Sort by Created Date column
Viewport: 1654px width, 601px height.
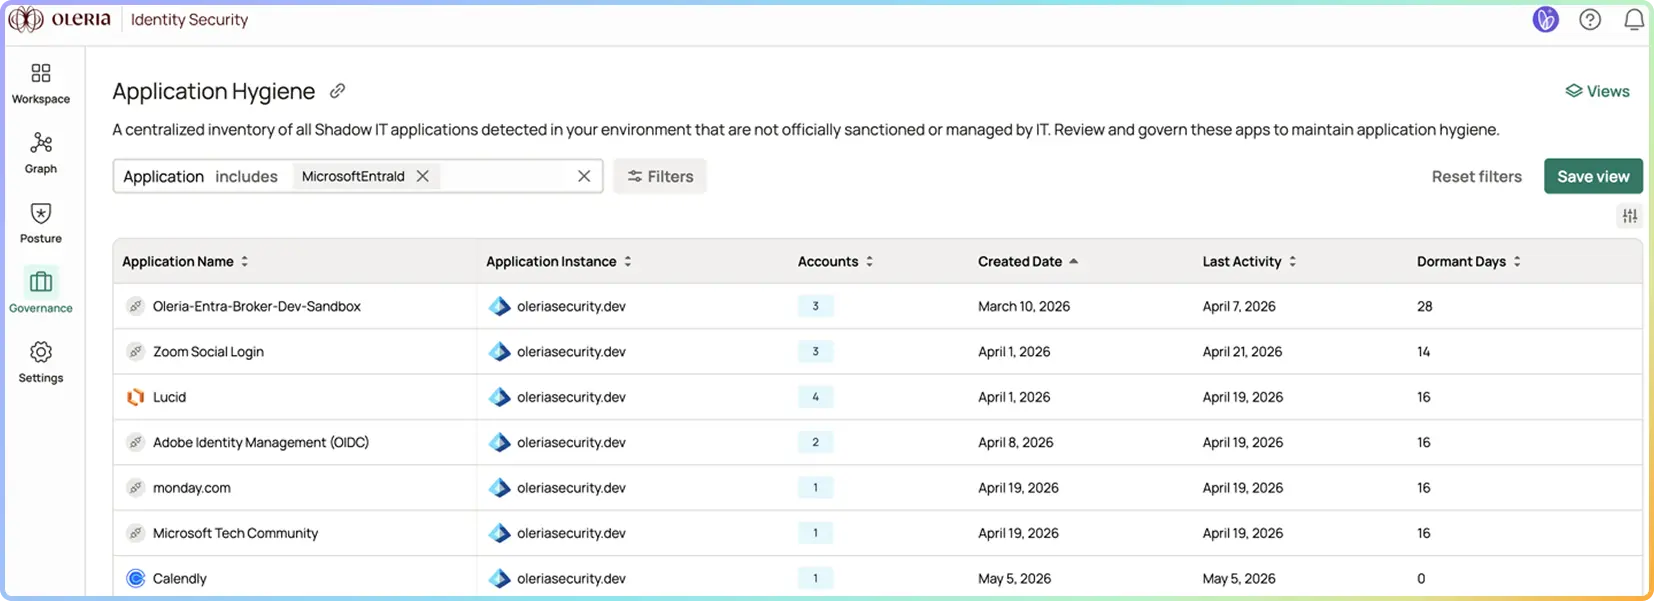(x=1028, y=261)
